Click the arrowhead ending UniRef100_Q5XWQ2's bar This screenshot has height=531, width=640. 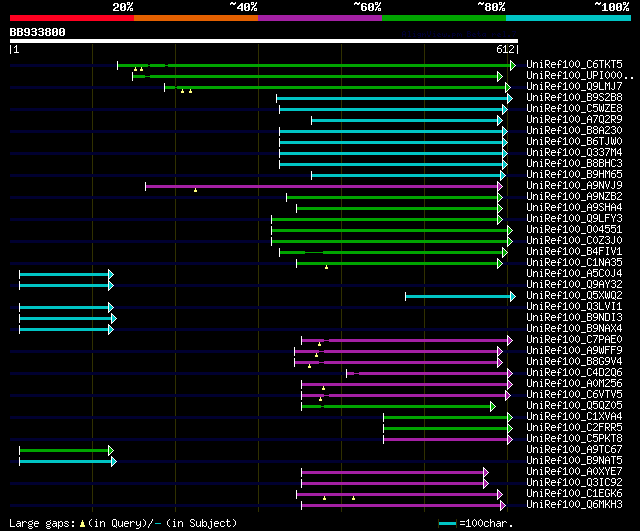click(513, 297)
